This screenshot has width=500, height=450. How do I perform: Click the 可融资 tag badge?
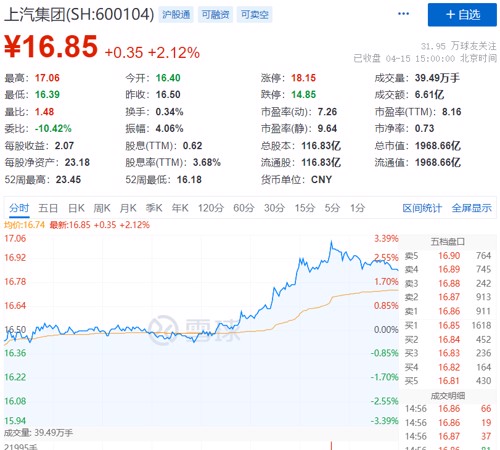point(215,15)
